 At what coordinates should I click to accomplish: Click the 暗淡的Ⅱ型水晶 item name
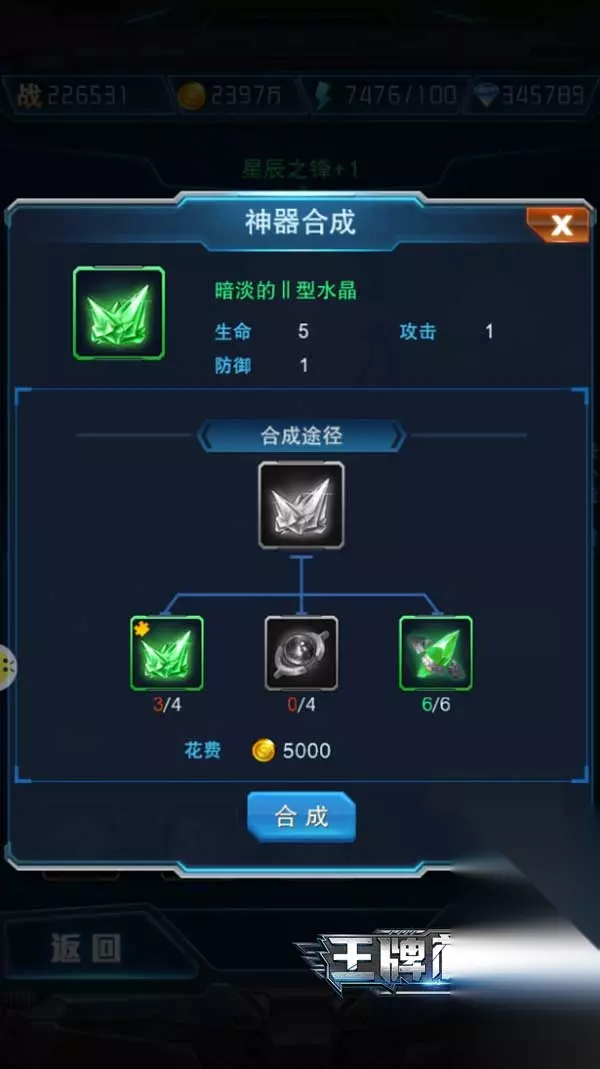point(286,290)
